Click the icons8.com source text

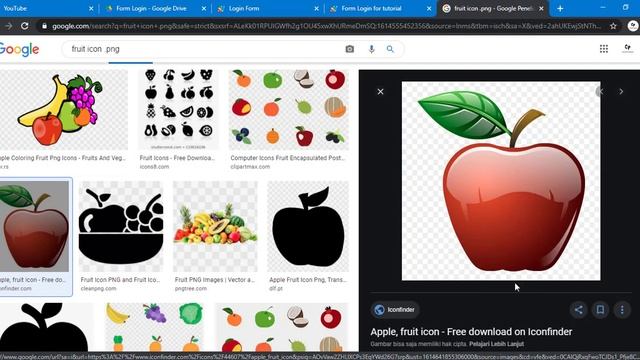click(154, 167)
